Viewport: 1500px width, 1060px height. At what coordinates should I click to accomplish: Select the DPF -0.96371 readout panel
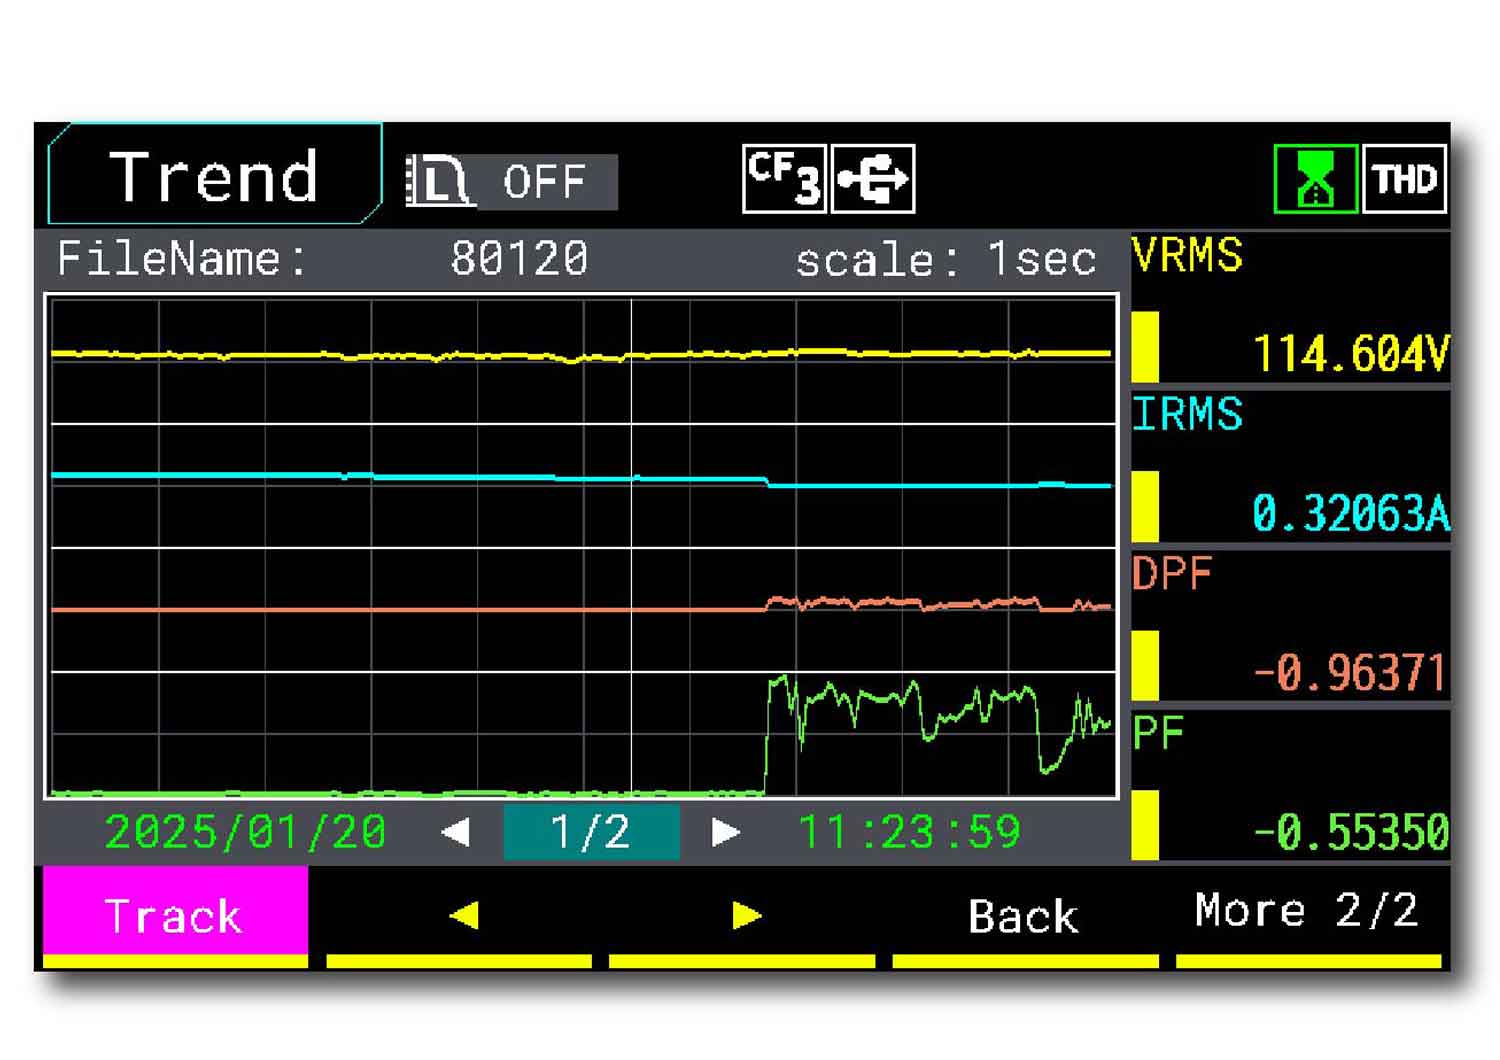[x=1290, y=626]
